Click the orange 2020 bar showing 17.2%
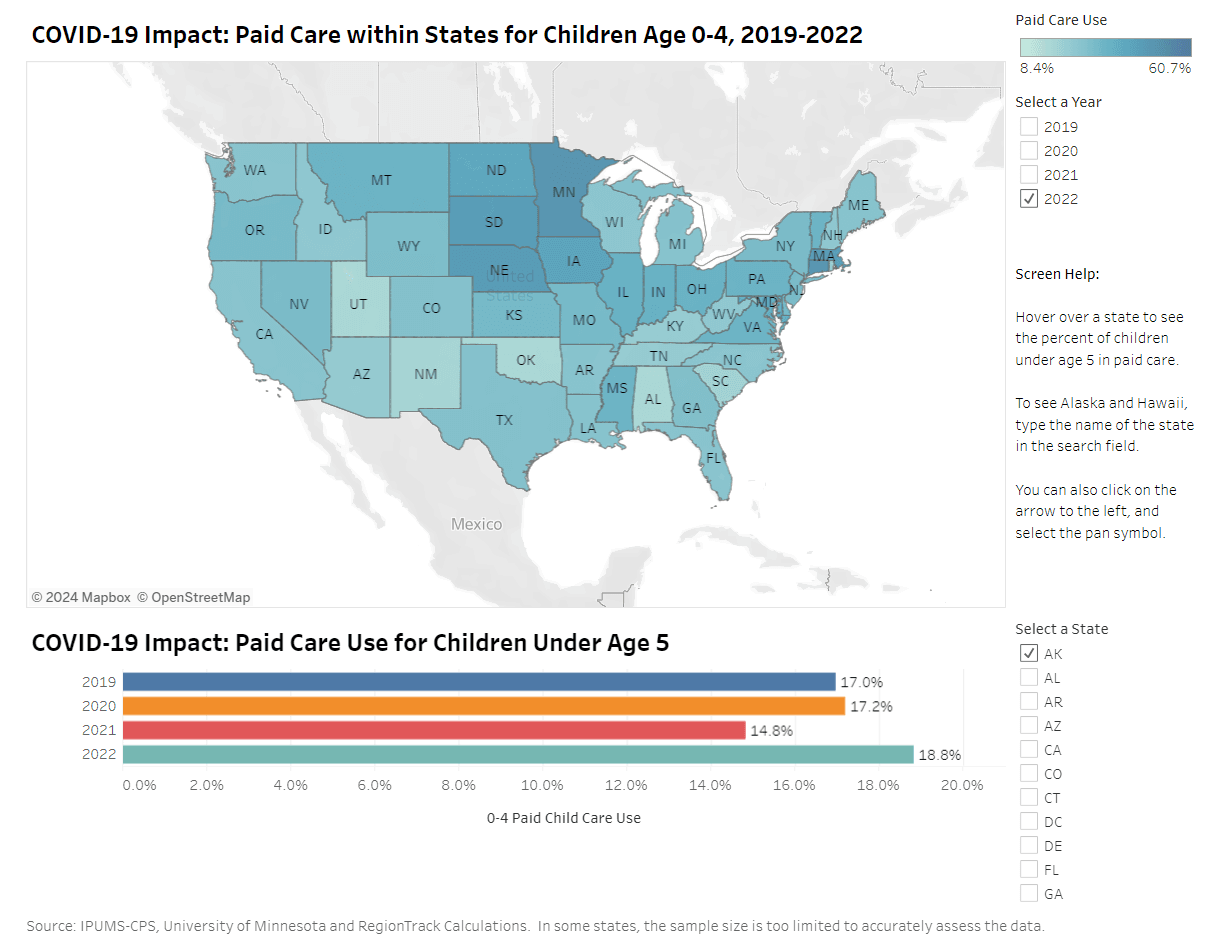Screen dimensions: 1205x950 coord(480,705)
